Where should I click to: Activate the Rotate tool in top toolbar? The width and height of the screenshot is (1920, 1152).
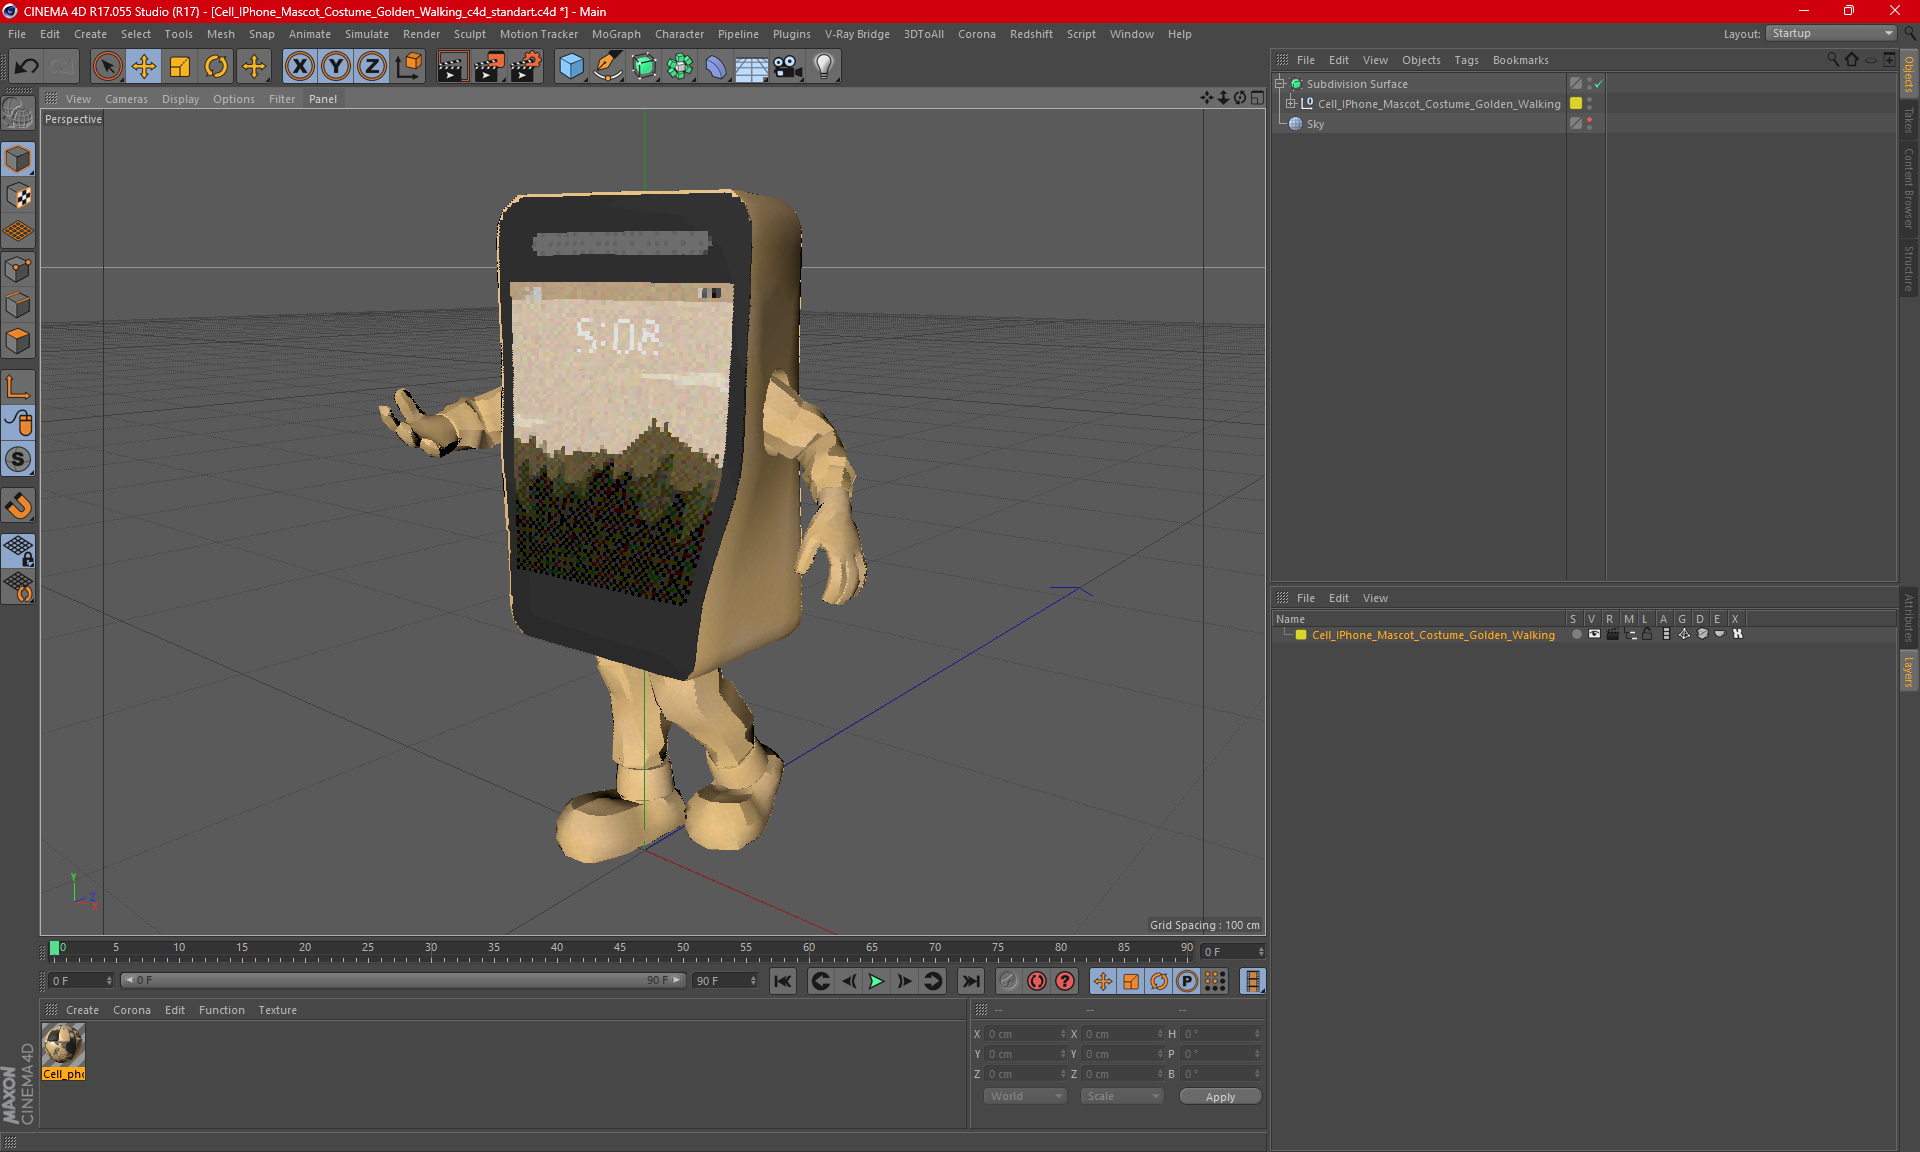[216, 67]
